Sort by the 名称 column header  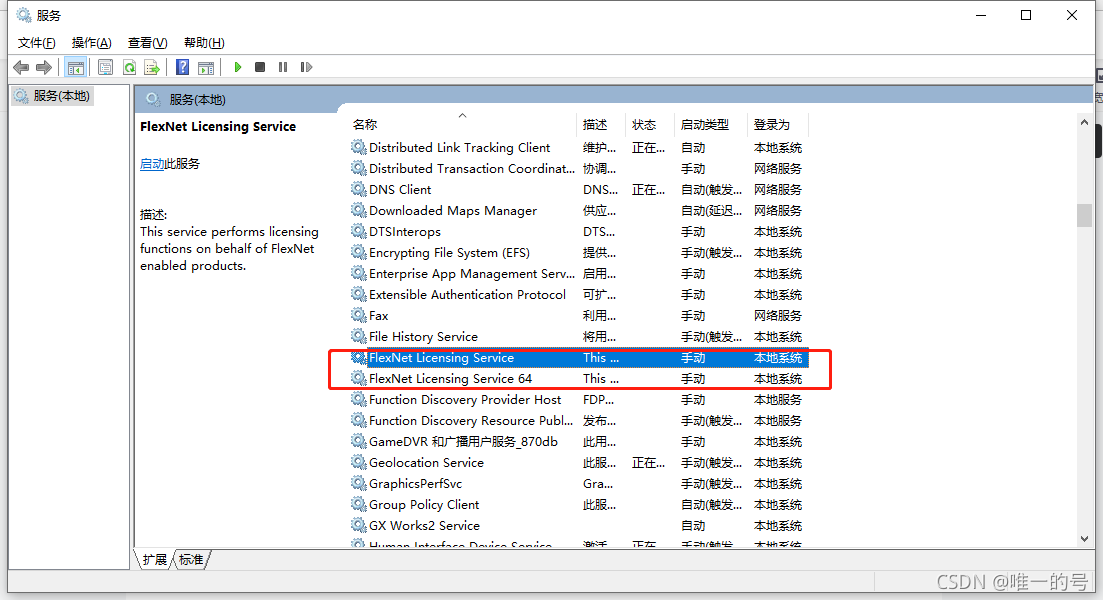click(463, 125)
